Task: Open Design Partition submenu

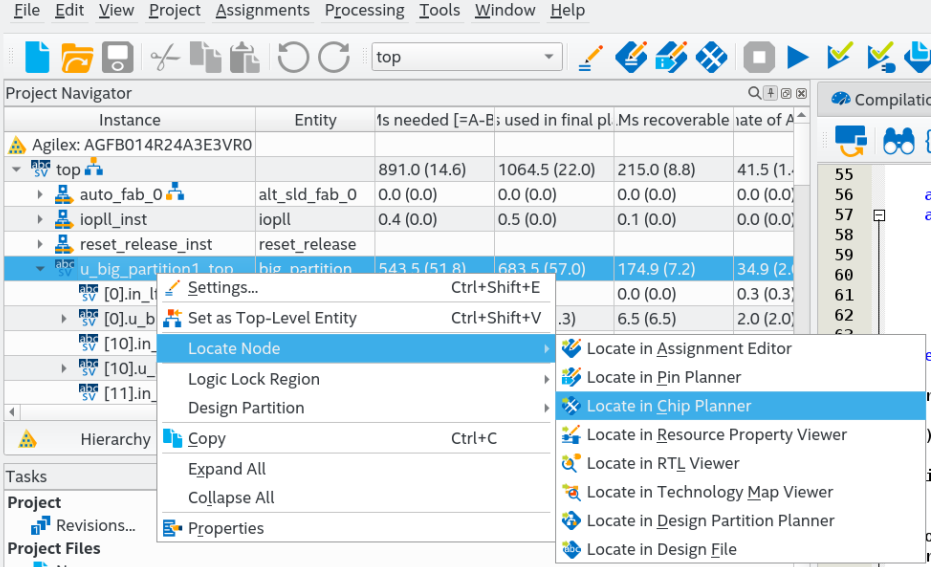Action: tap(356, 408)
